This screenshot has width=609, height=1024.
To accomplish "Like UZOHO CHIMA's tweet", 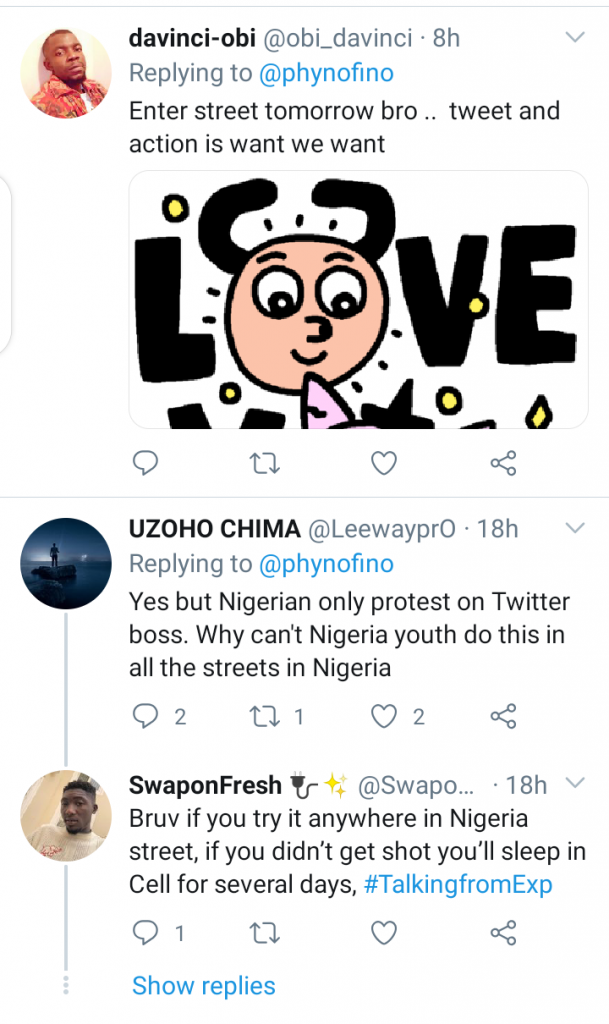I will coord(384,716).
